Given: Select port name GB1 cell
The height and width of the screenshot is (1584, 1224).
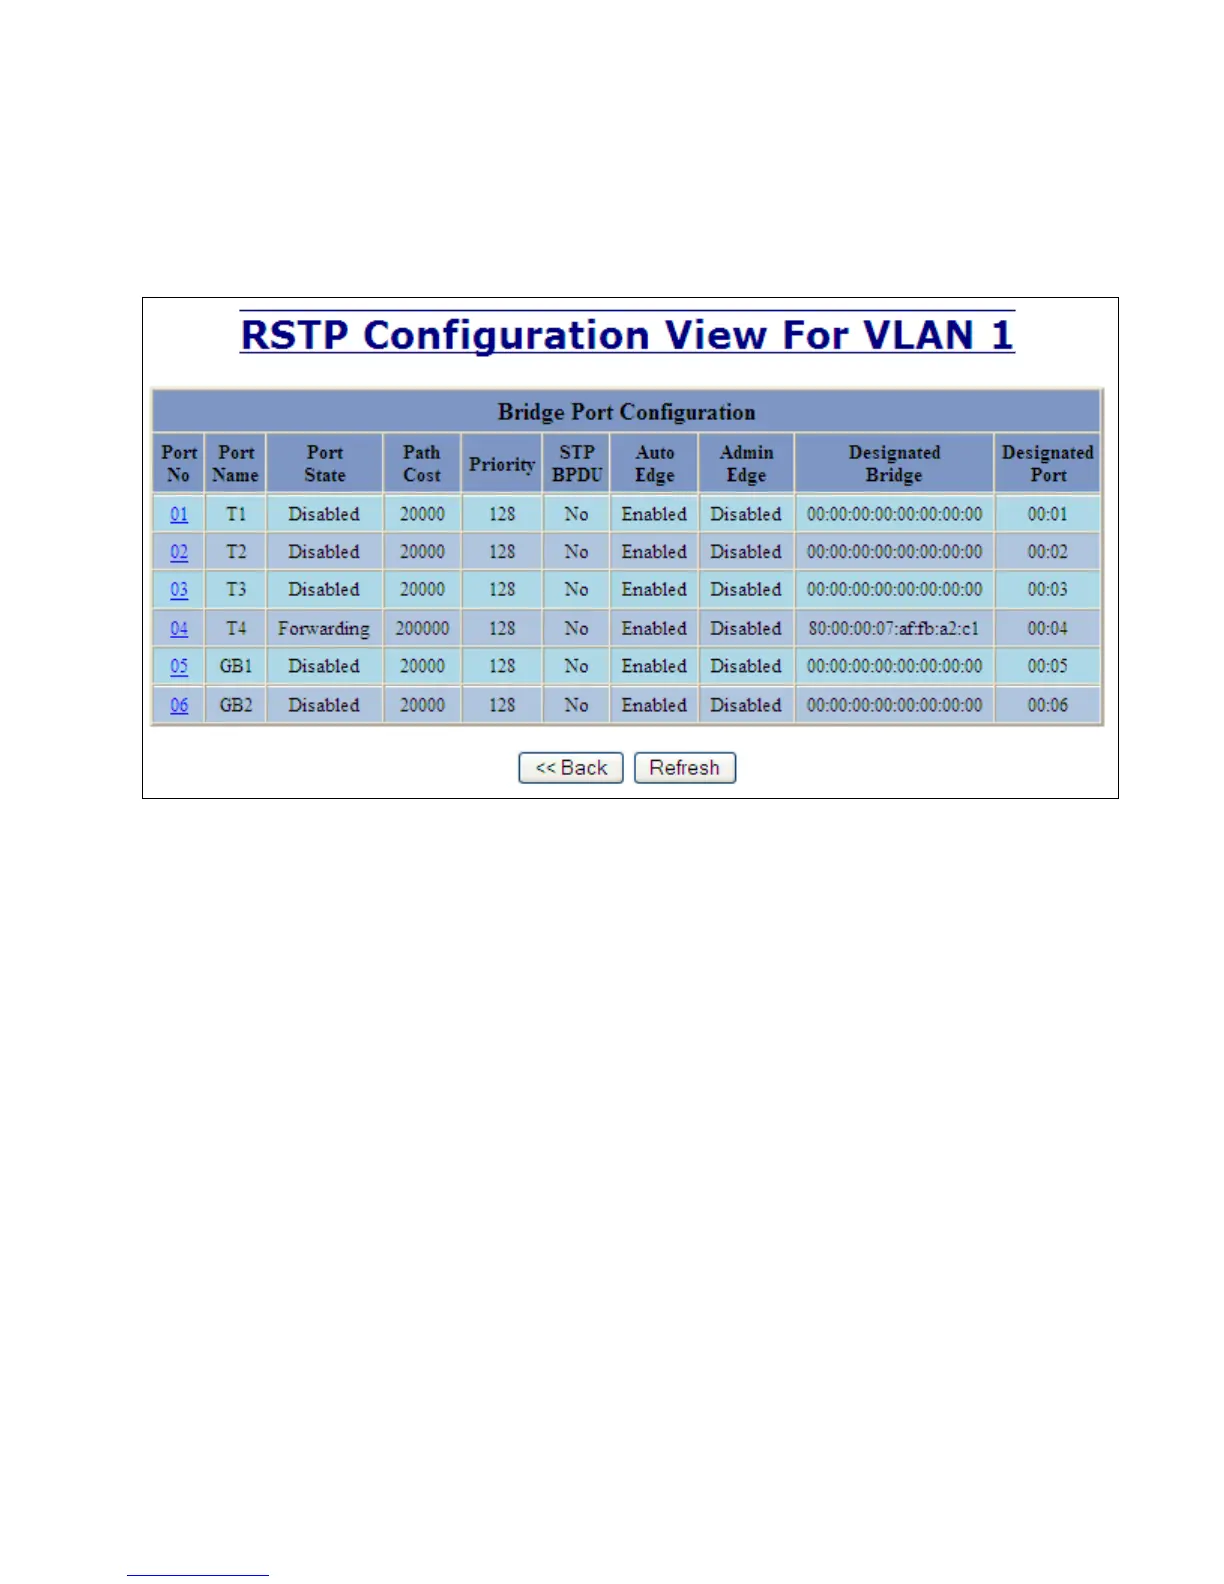Looking at the screenshot, I should pos(236,666).
